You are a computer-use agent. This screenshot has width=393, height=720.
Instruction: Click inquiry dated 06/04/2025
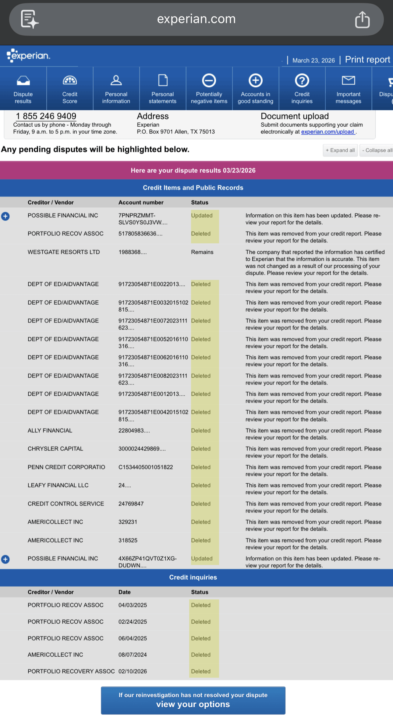pos(133,638)
